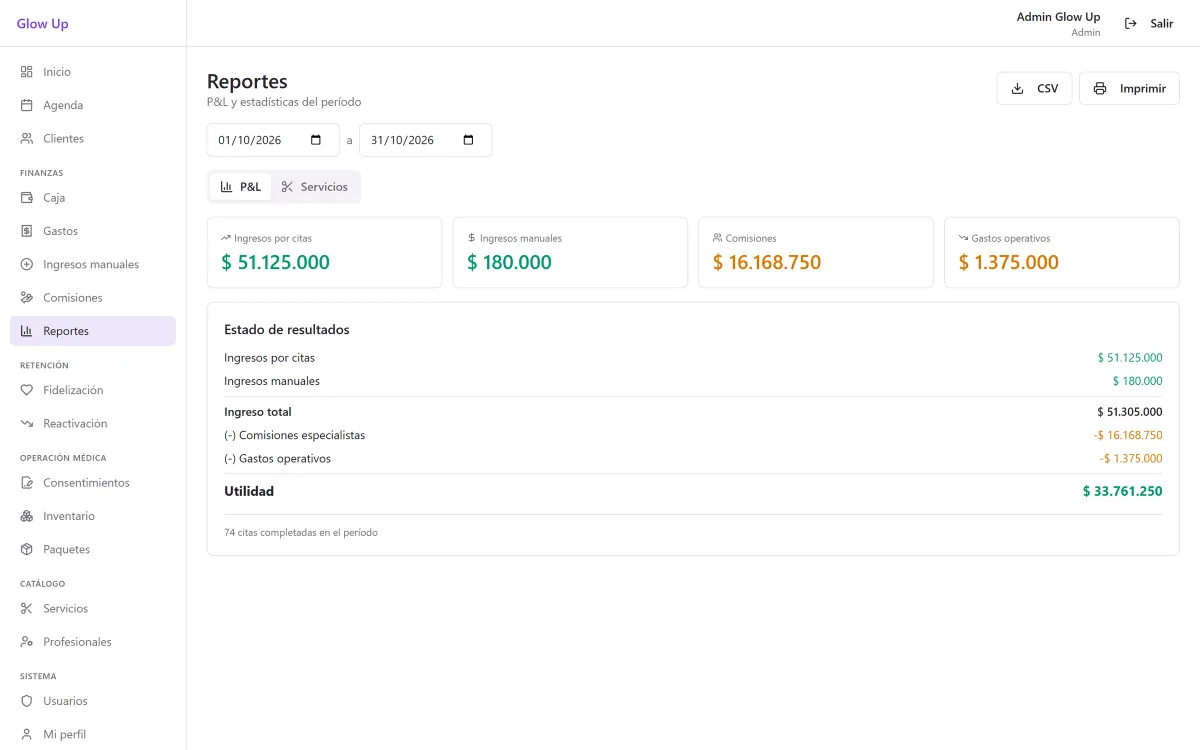Click the Servicios scissors icon in sidebar
The height and width of the screenshot is (750, 1200).
[27, 609]
